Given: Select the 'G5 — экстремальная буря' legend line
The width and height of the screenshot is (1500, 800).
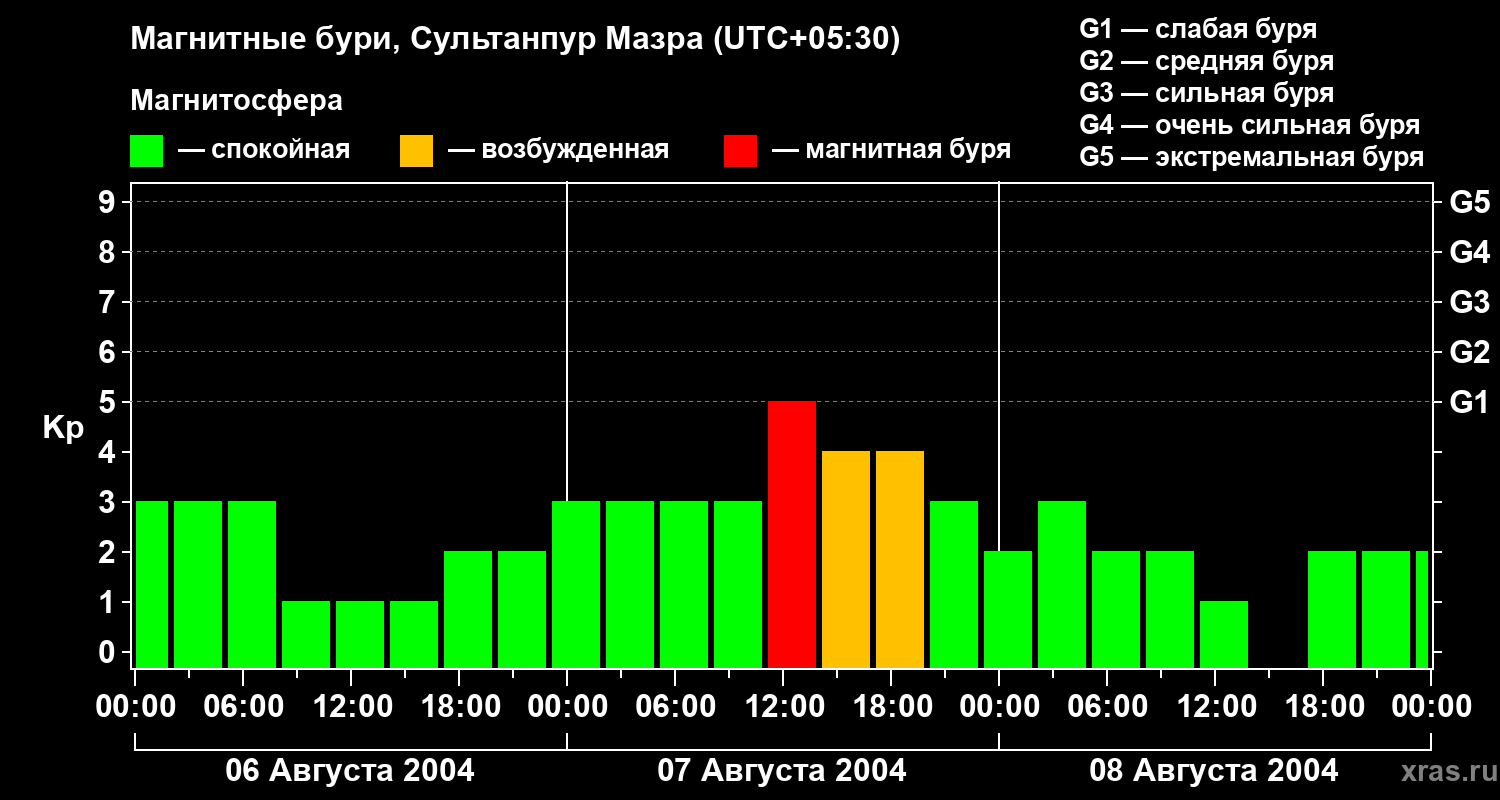Looking at the screenshot, I should coord(1252,157).
